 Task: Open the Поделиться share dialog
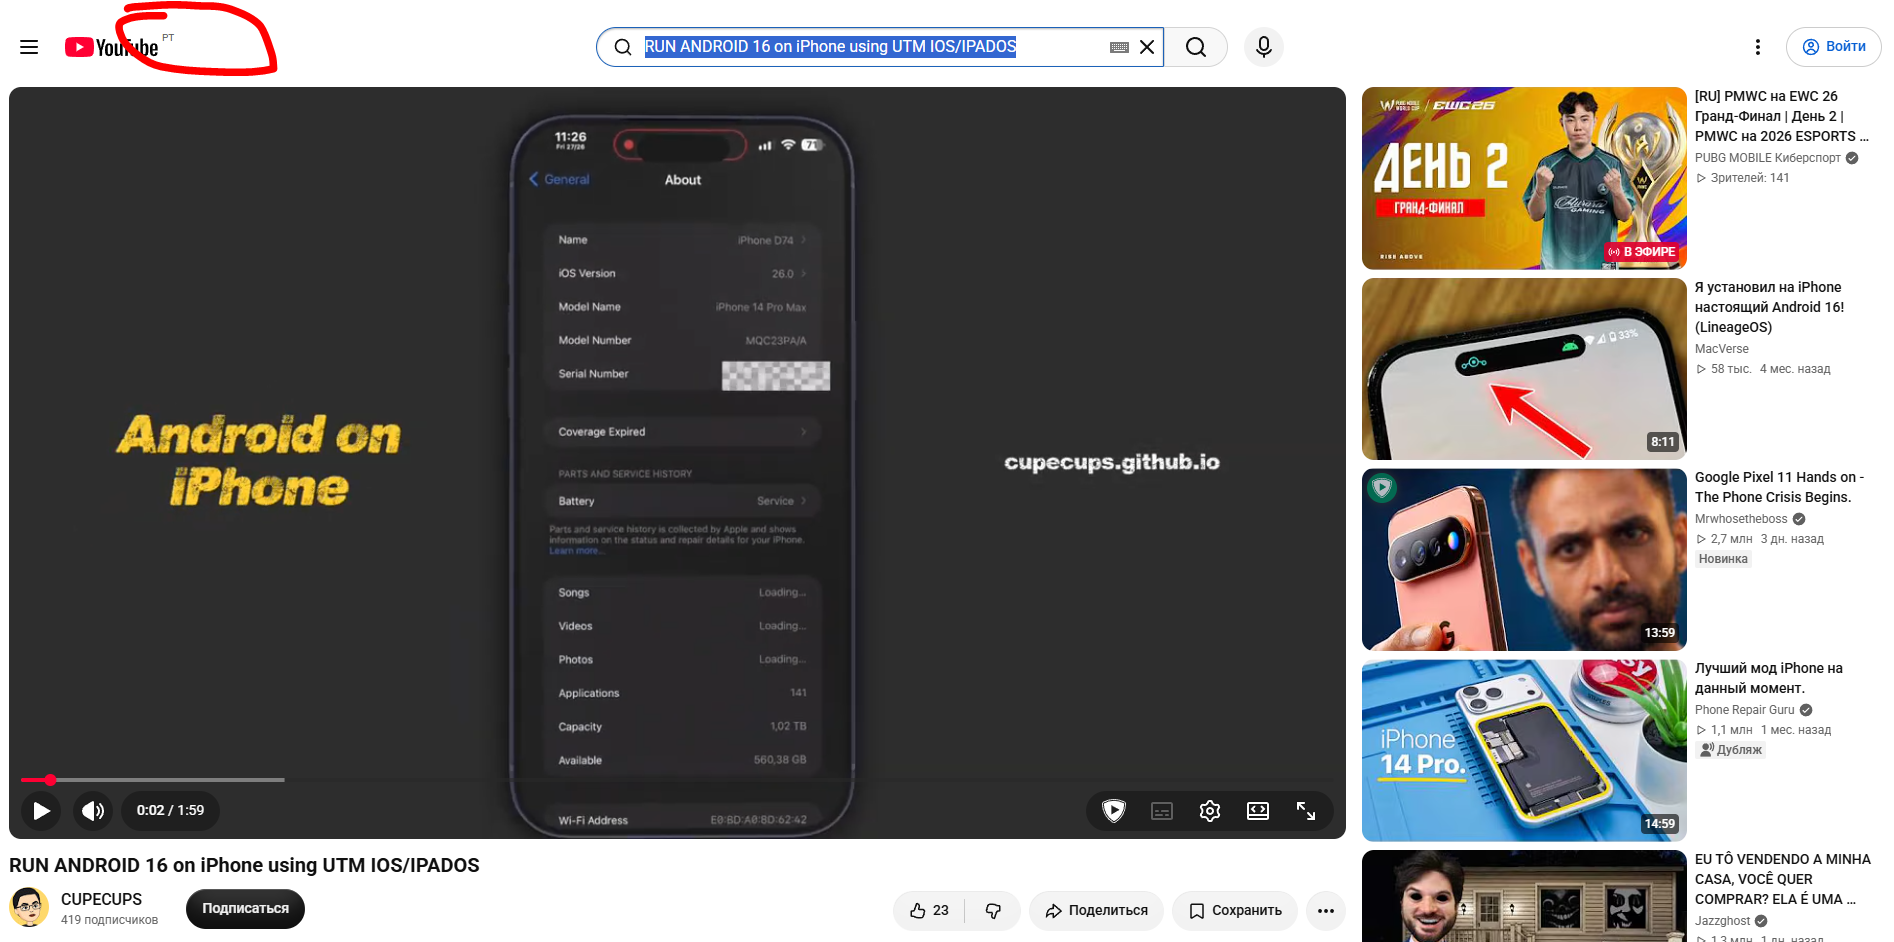tap(1096, 910)
